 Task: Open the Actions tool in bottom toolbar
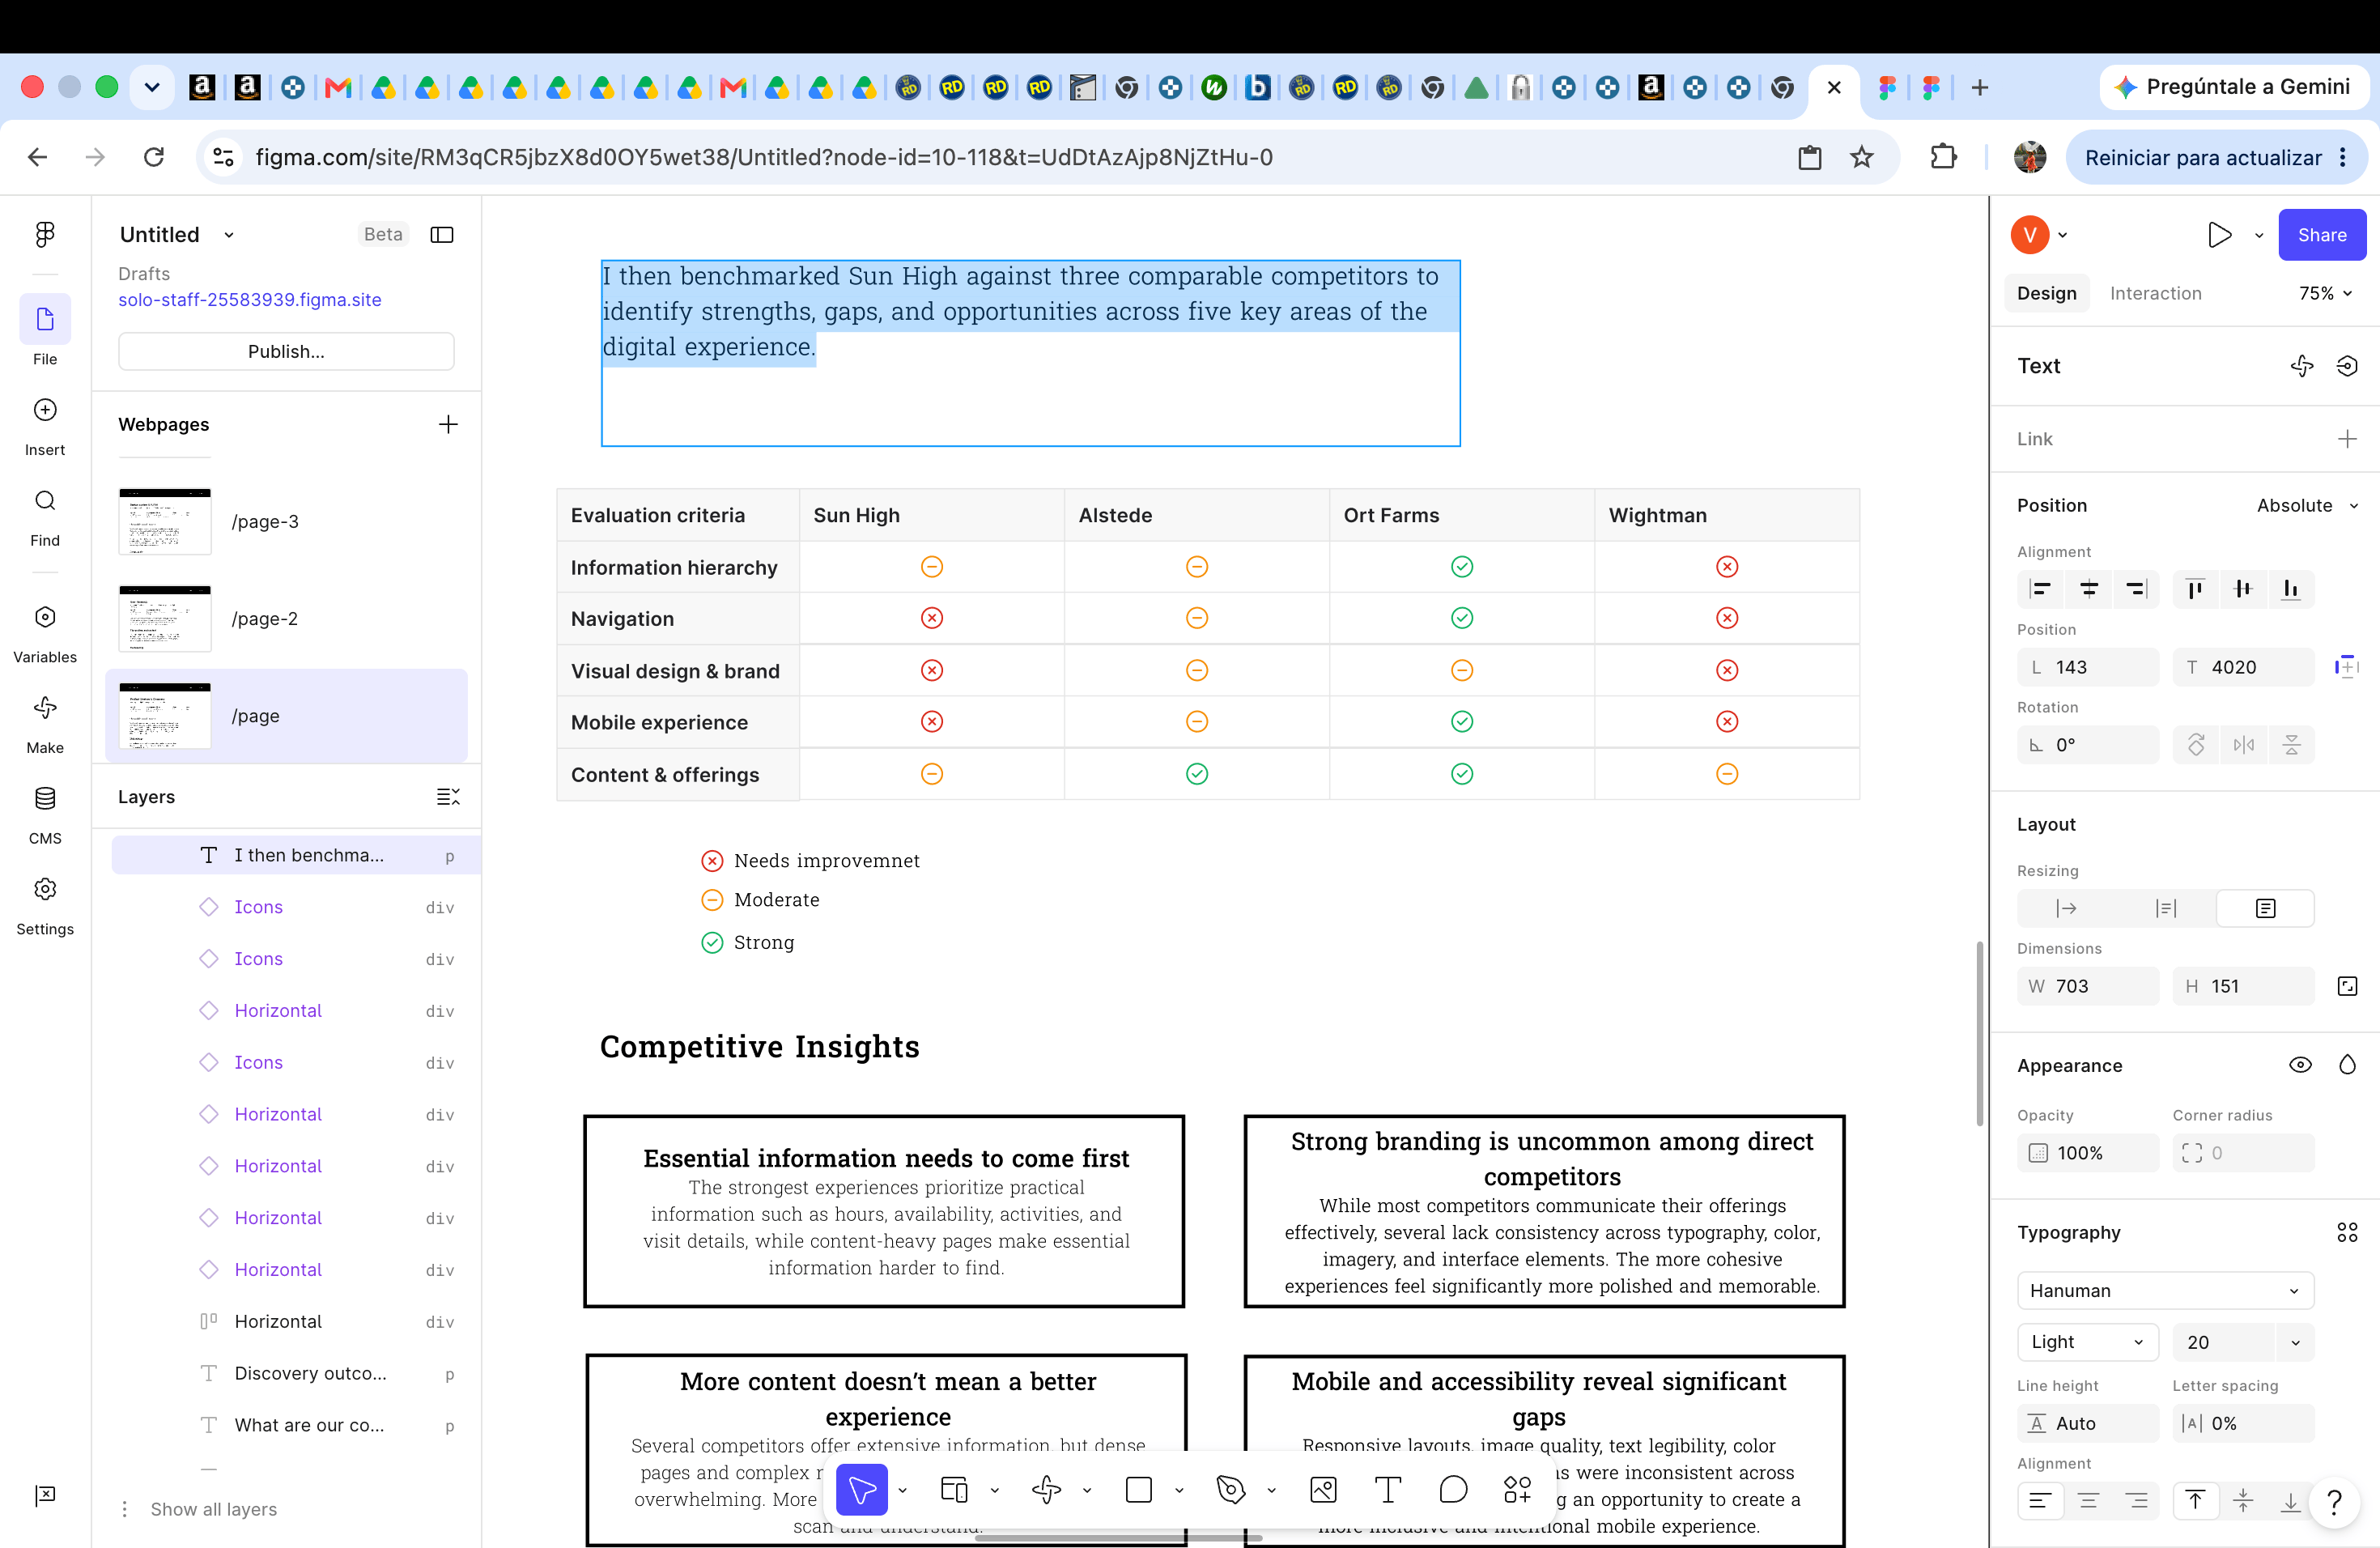click(1517, 1490)
